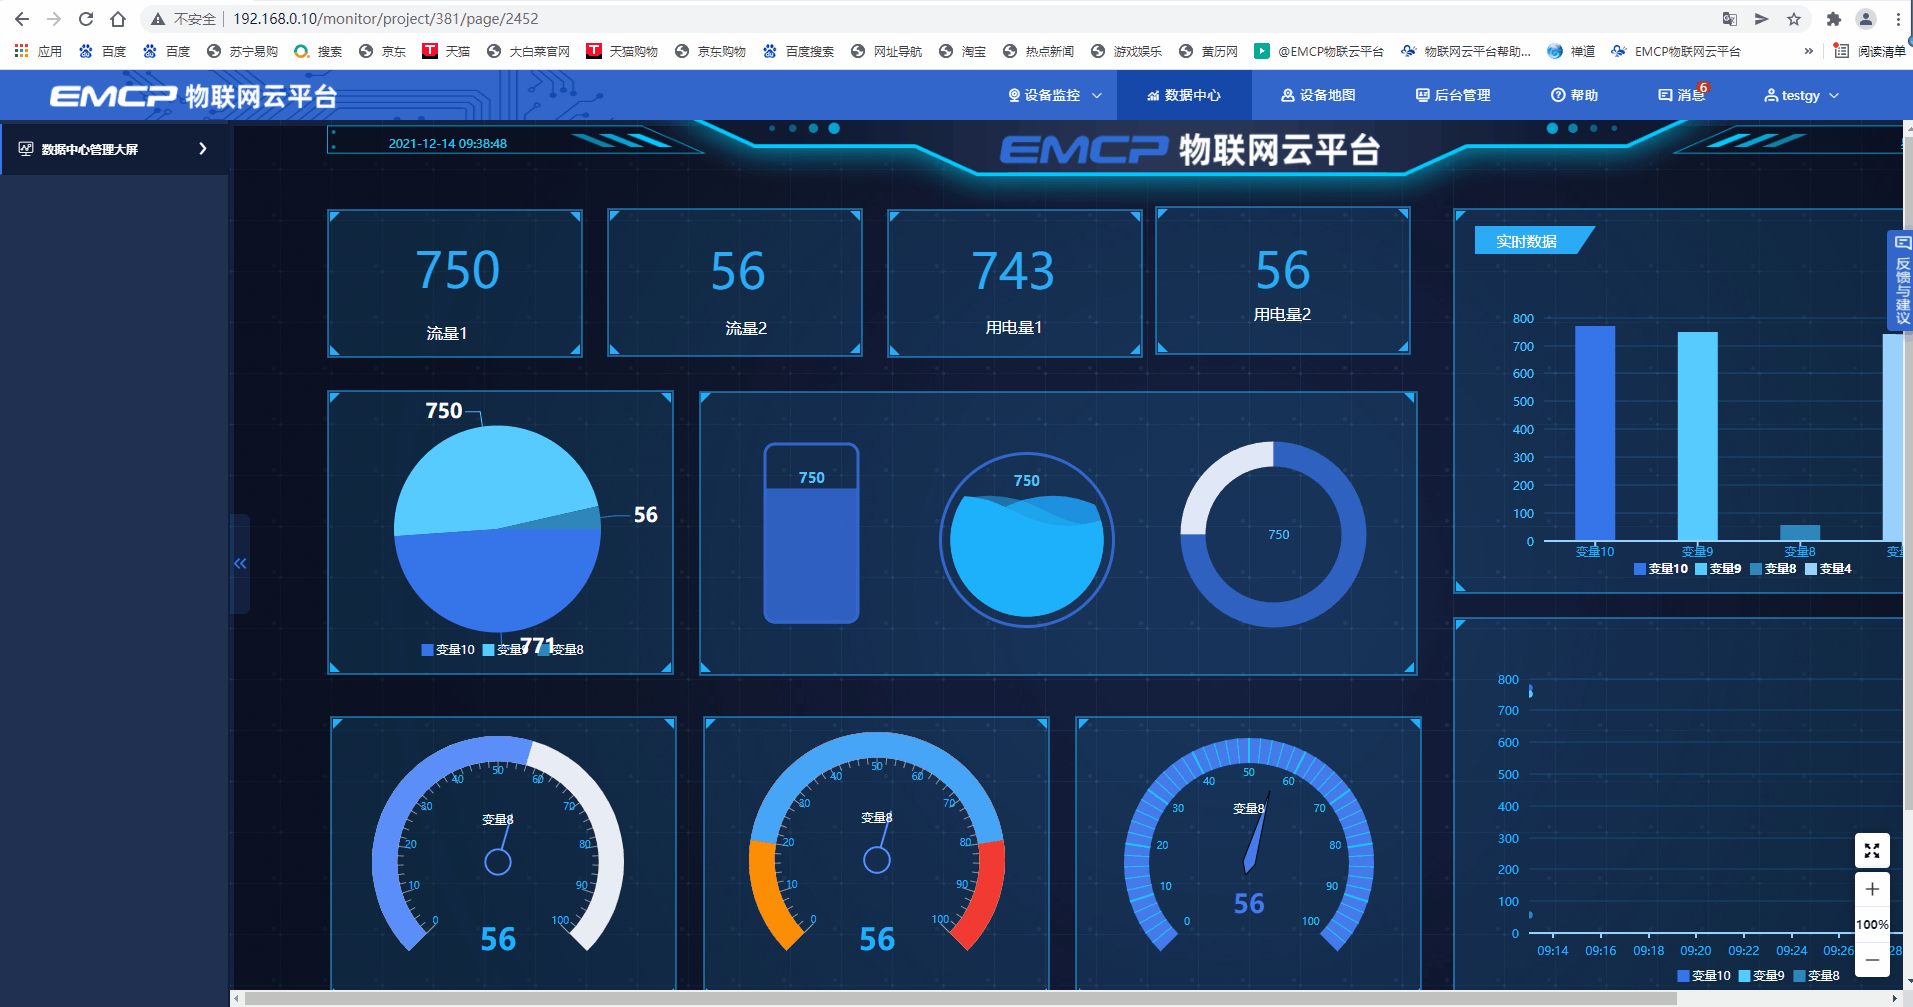This screenshot has width=1913, height=1007.
Task: Click the circular liquid fill 750 gauge
Action: tap(1027, 540)
